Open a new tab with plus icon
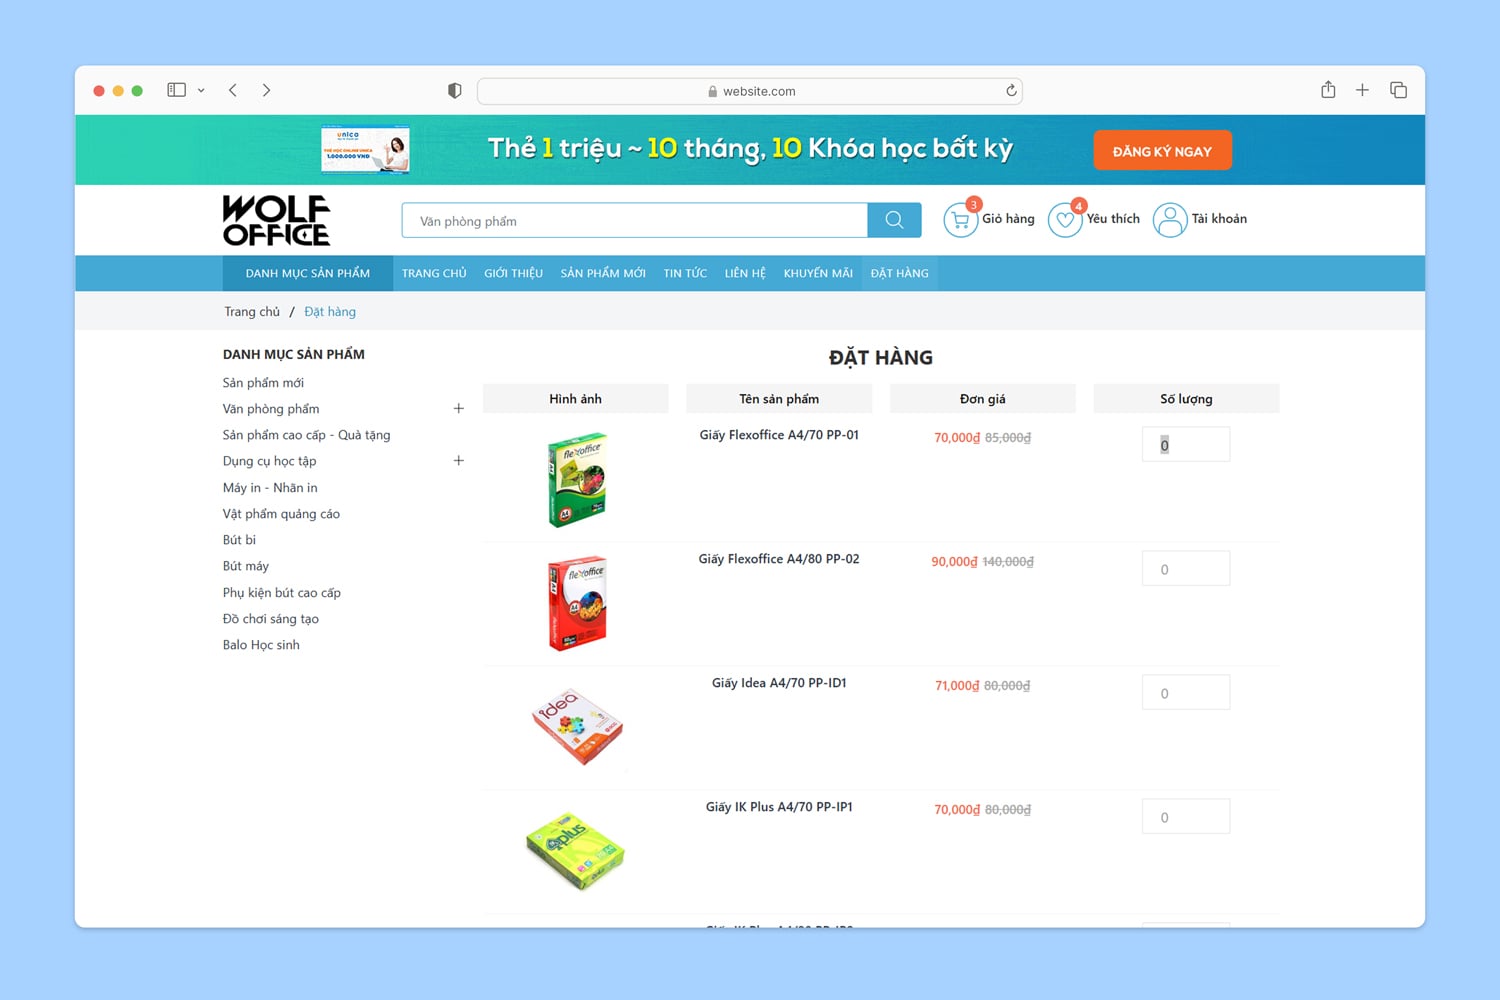 (1362, 90)
